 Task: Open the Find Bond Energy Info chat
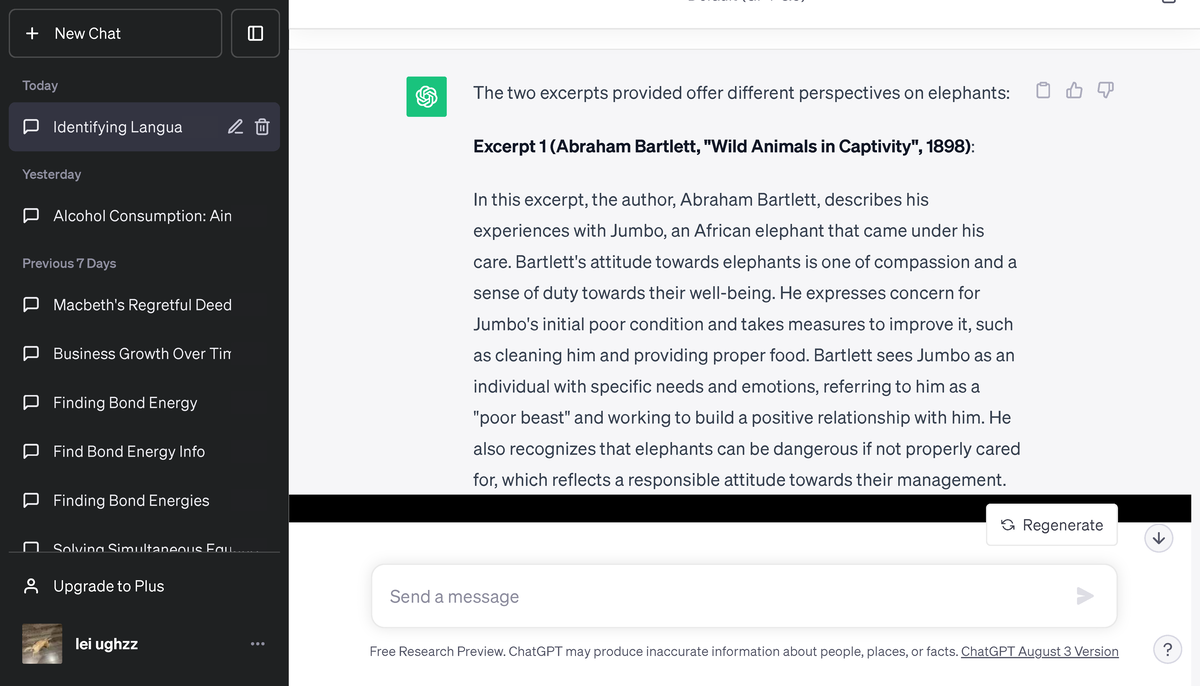coord(129,452)
